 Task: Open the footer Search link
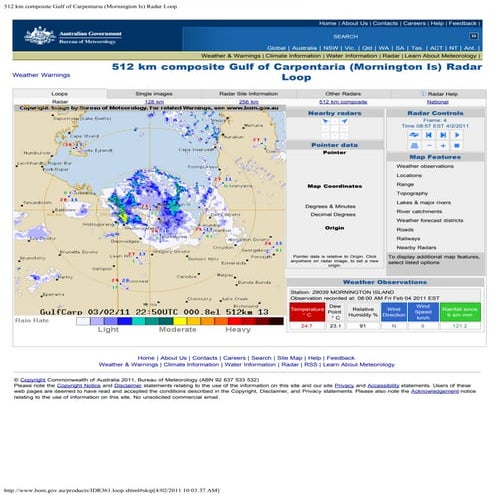[261, 358]
